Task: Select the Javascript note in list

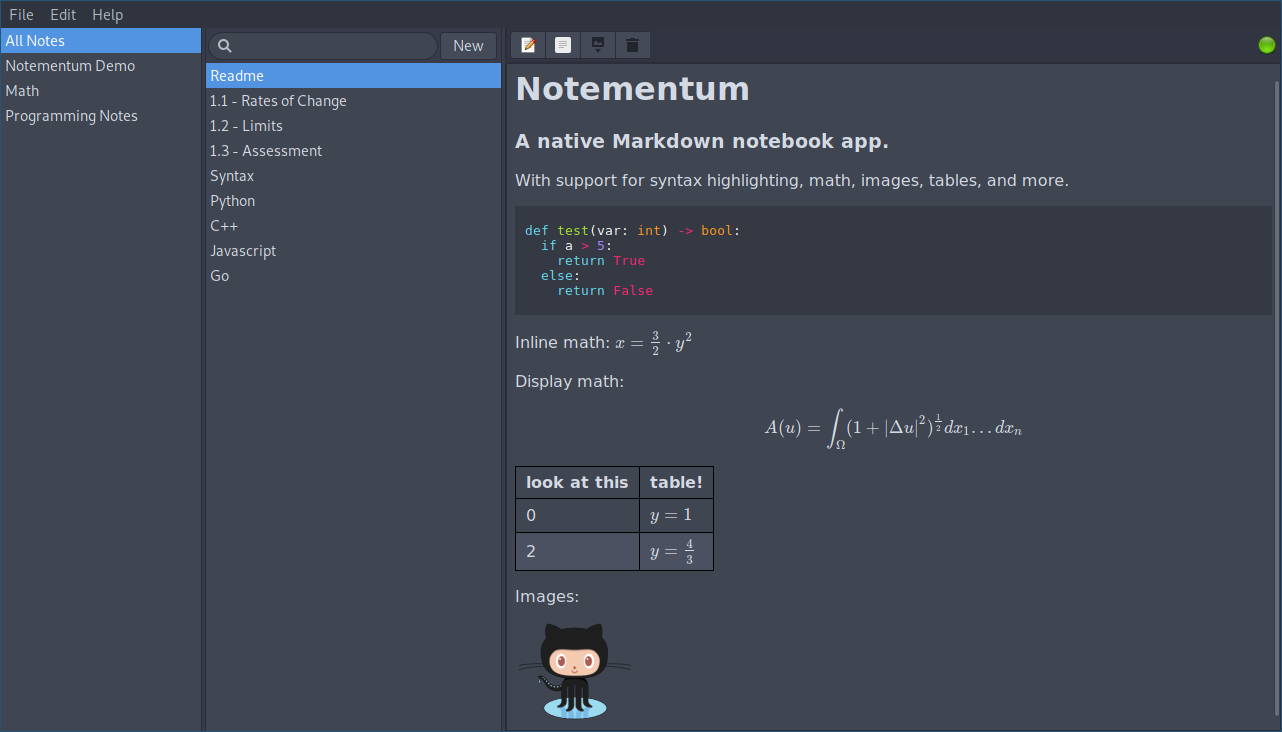Action: coord(243,251)
